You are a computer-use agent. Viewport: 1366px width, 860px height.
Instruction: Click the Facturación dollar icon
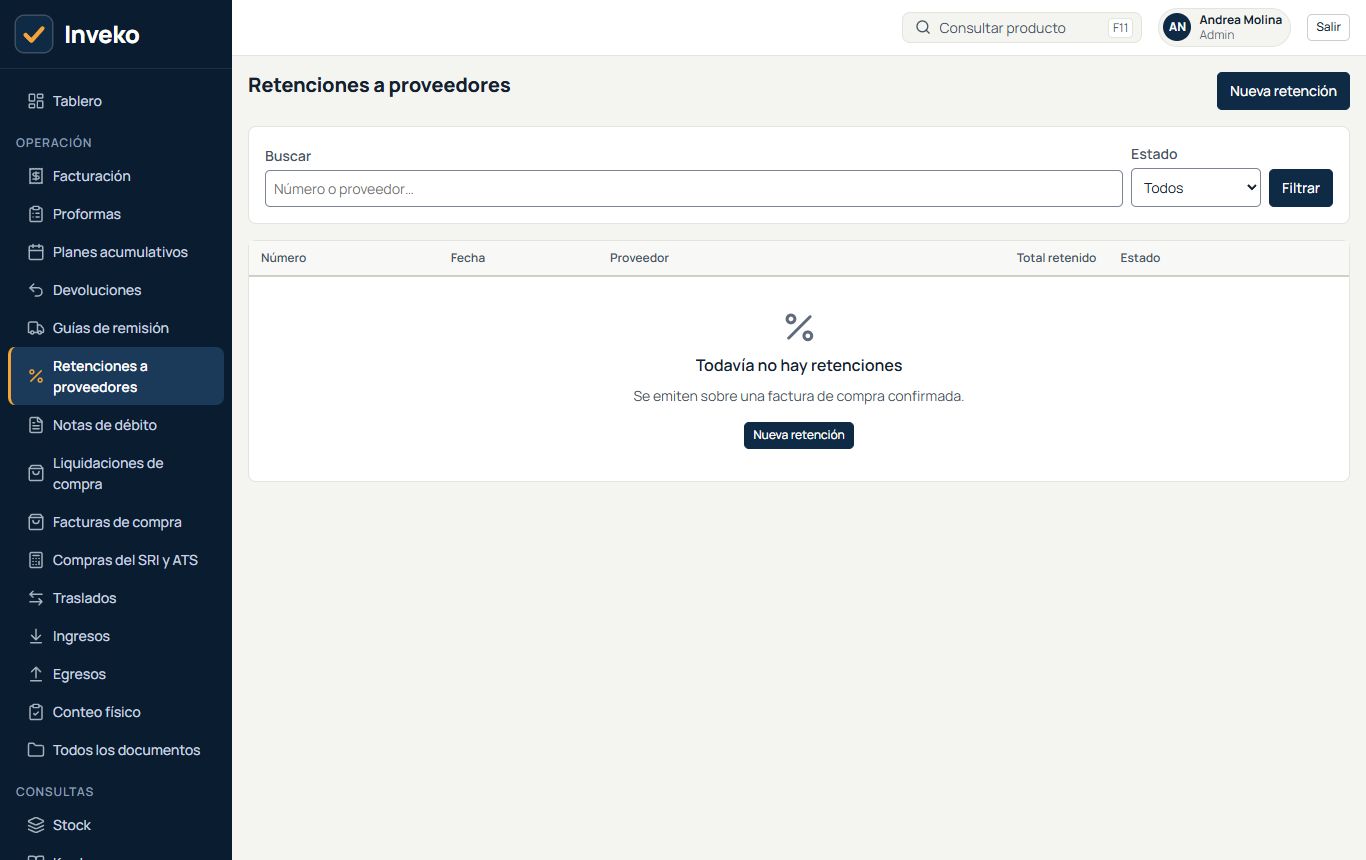[x=36, y=176]
